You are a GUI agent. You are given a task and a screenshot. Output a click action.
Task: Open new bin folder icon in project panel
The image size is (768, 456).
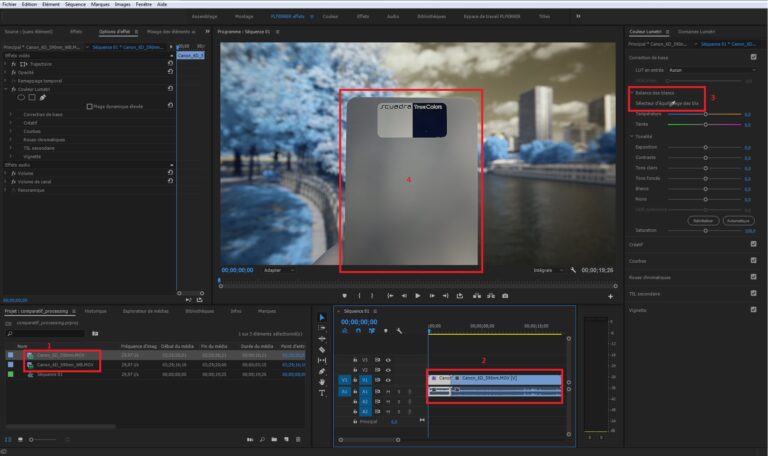[274, 440]
